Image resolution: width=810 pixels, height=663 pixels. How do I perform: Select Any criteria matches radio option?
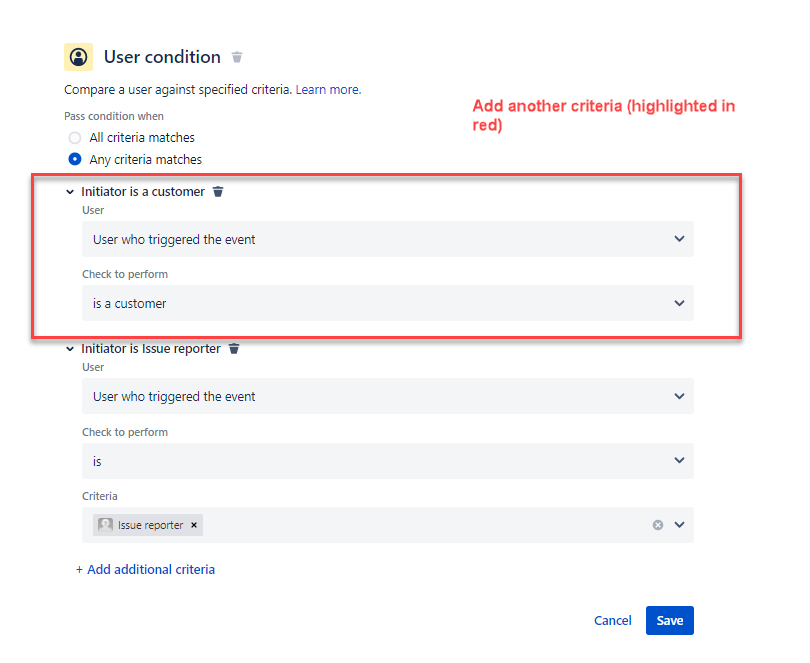75,160
